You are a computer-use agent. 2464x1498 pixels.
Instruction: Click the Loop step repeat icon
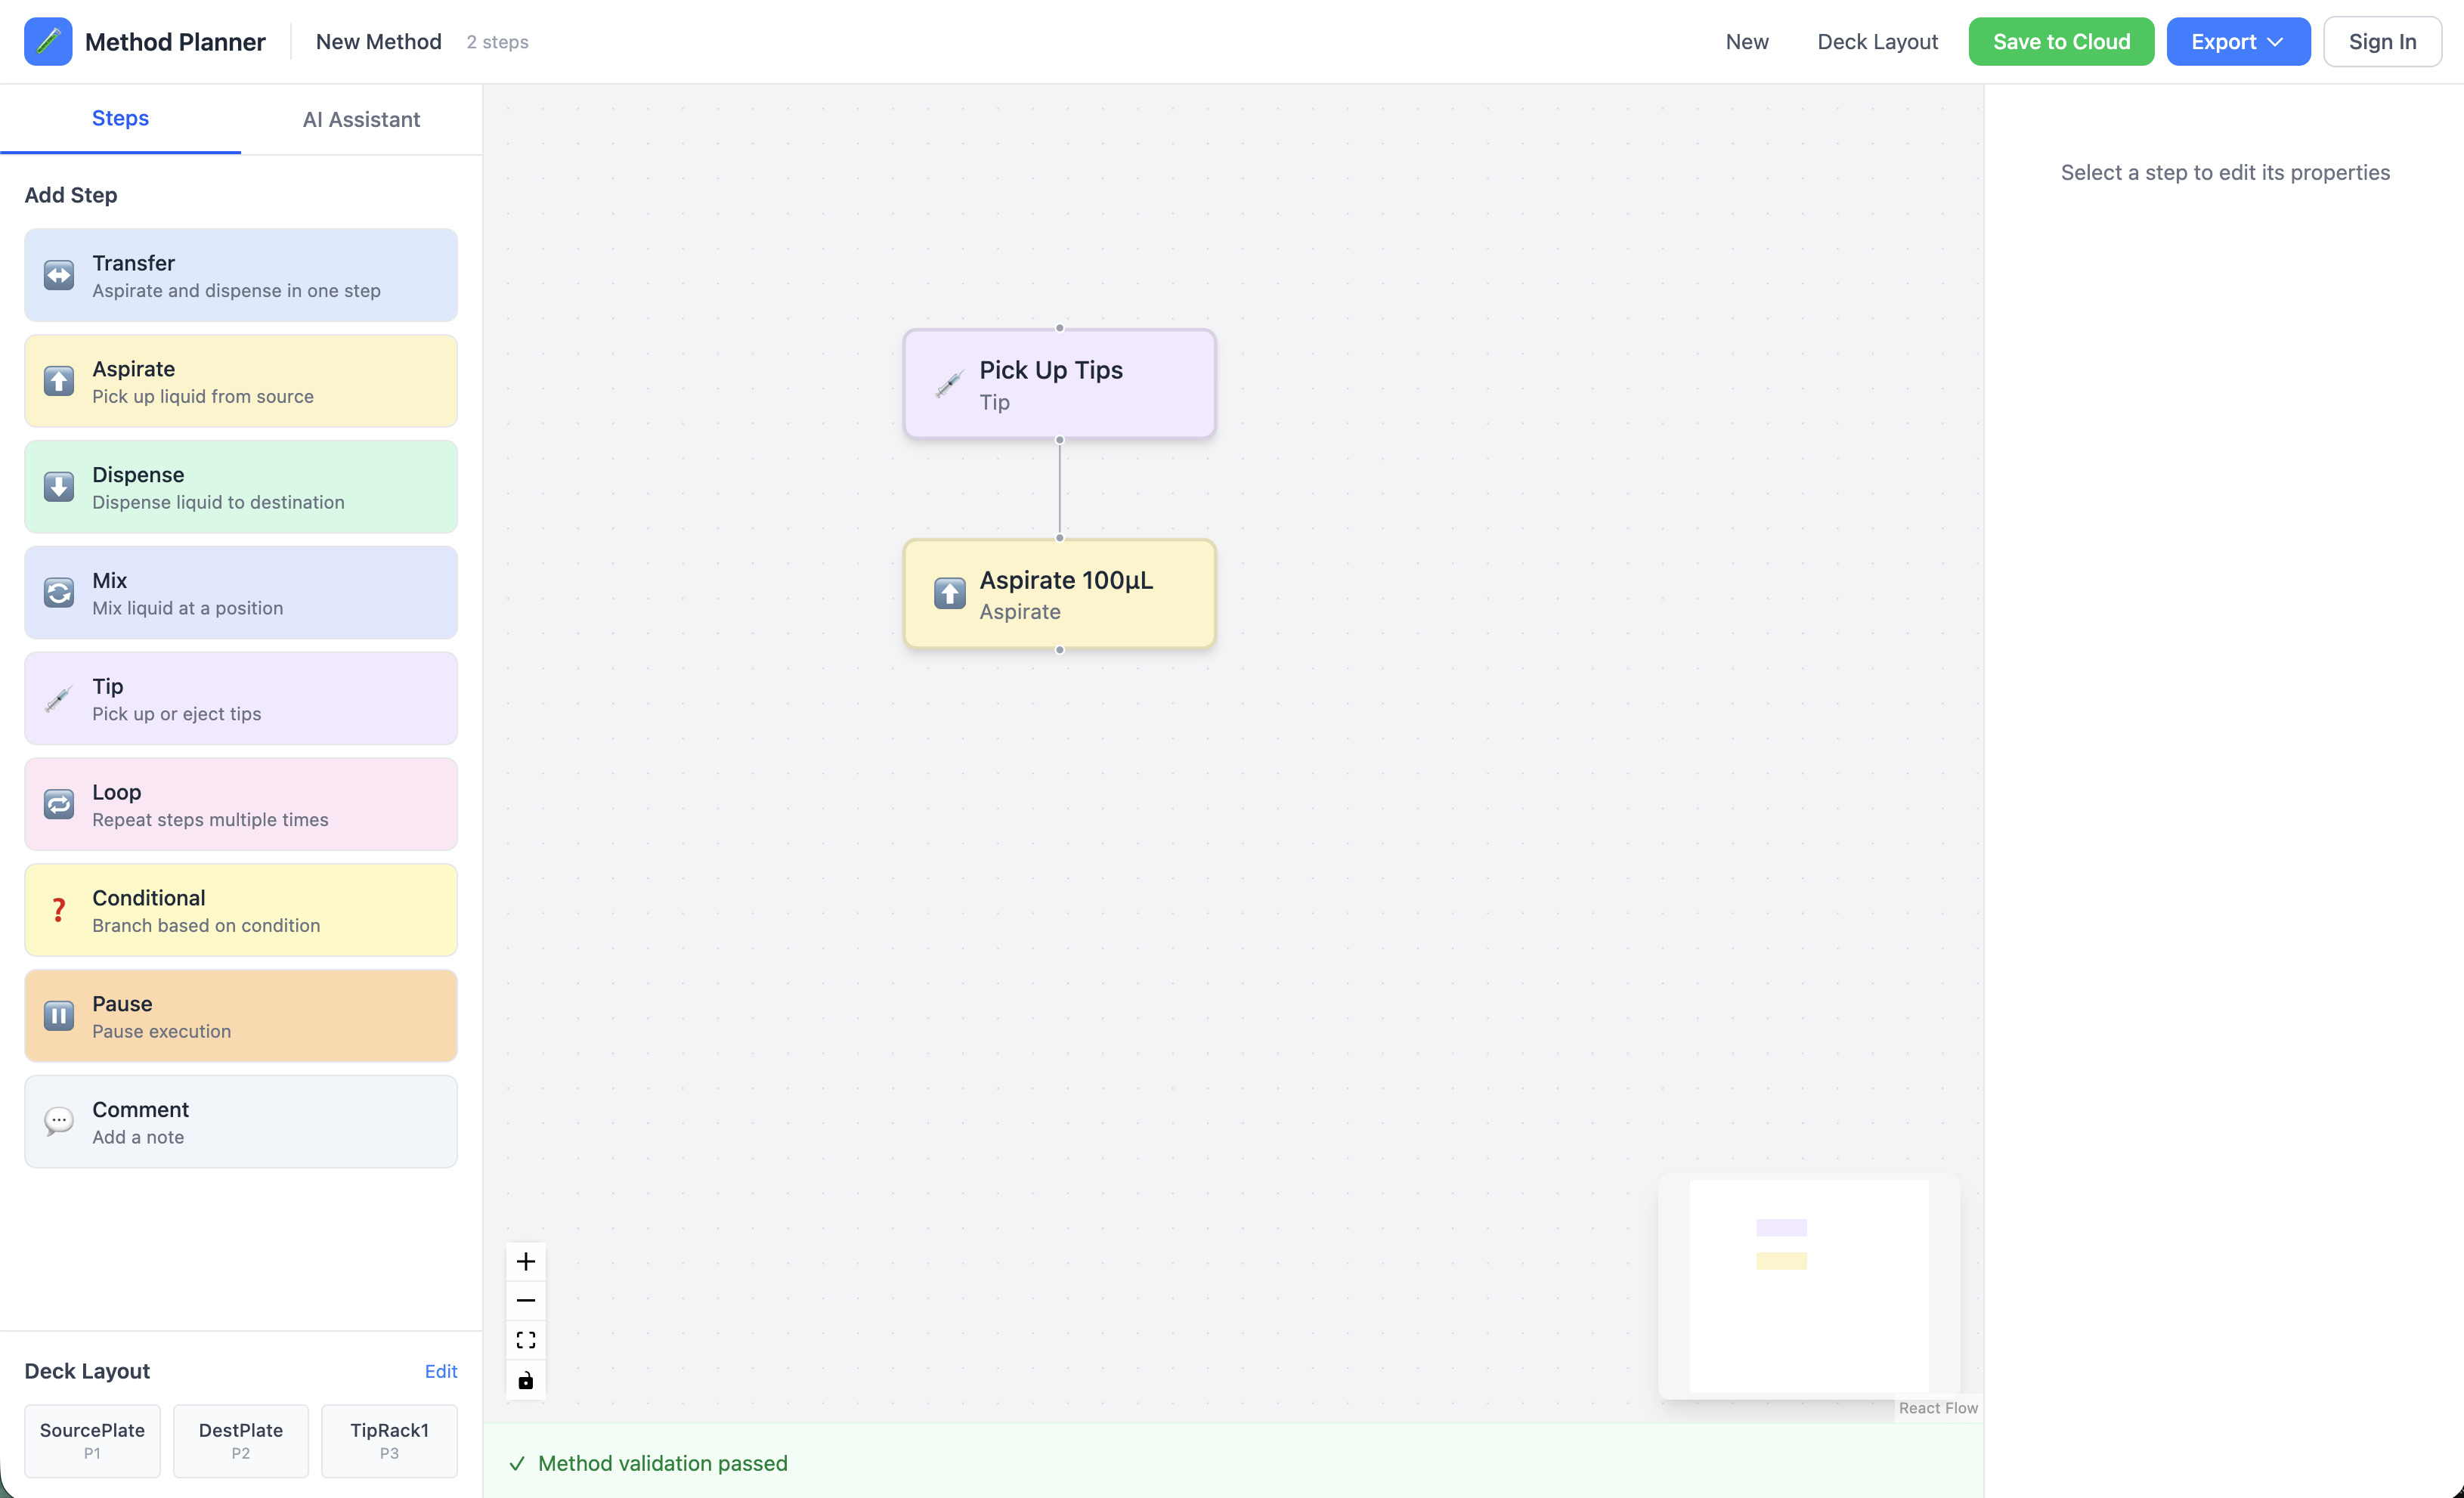pyautogui.click(x=59, y=805)
